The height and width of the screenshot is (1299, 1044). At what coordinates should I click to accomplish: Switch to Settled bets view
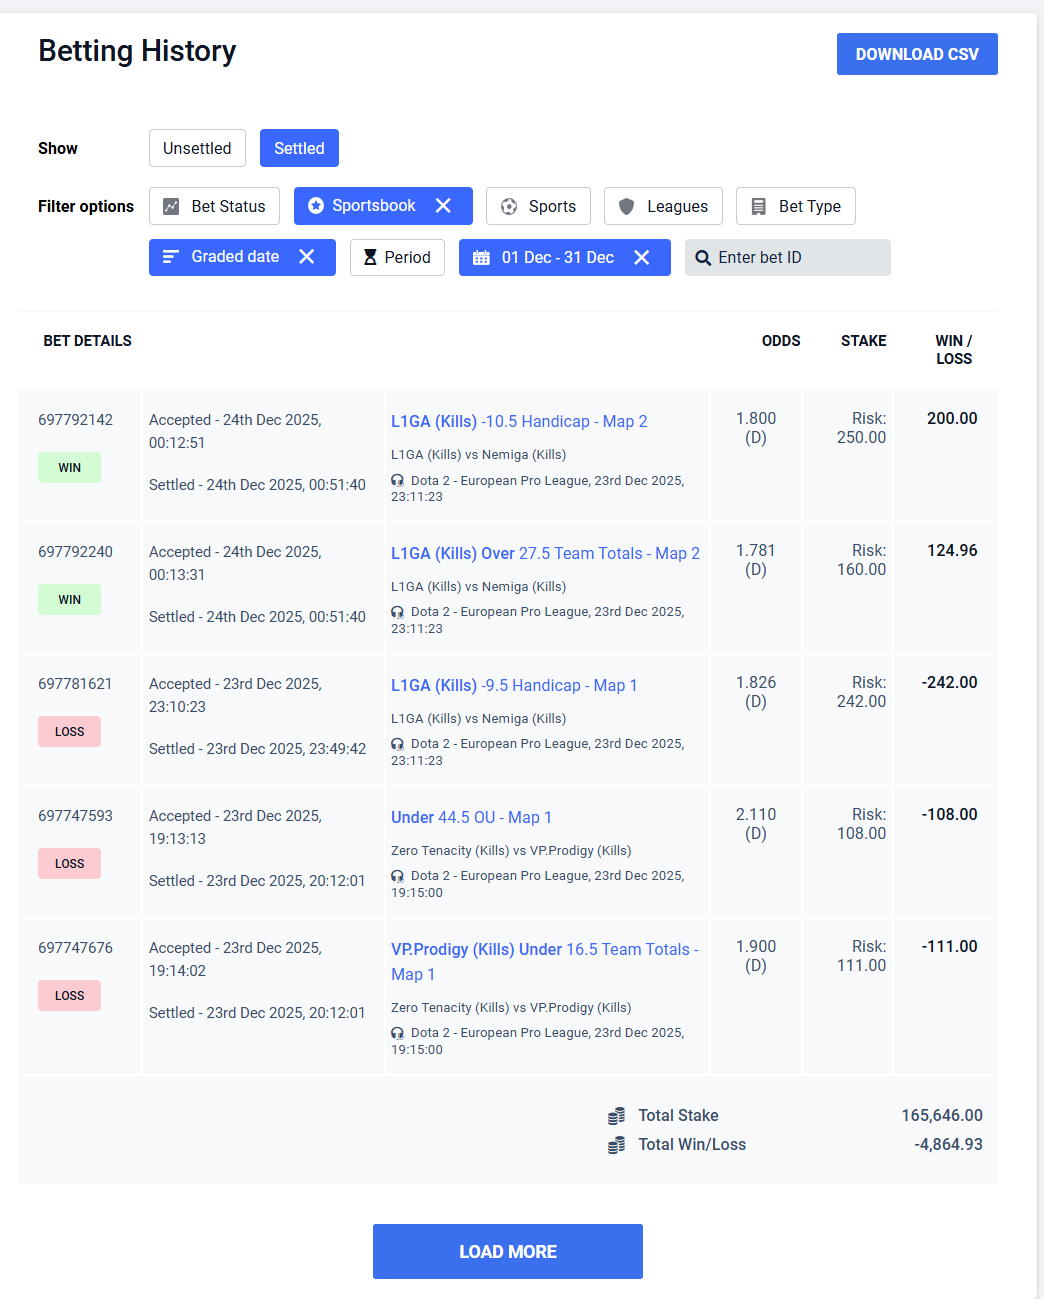pos(299,148)
